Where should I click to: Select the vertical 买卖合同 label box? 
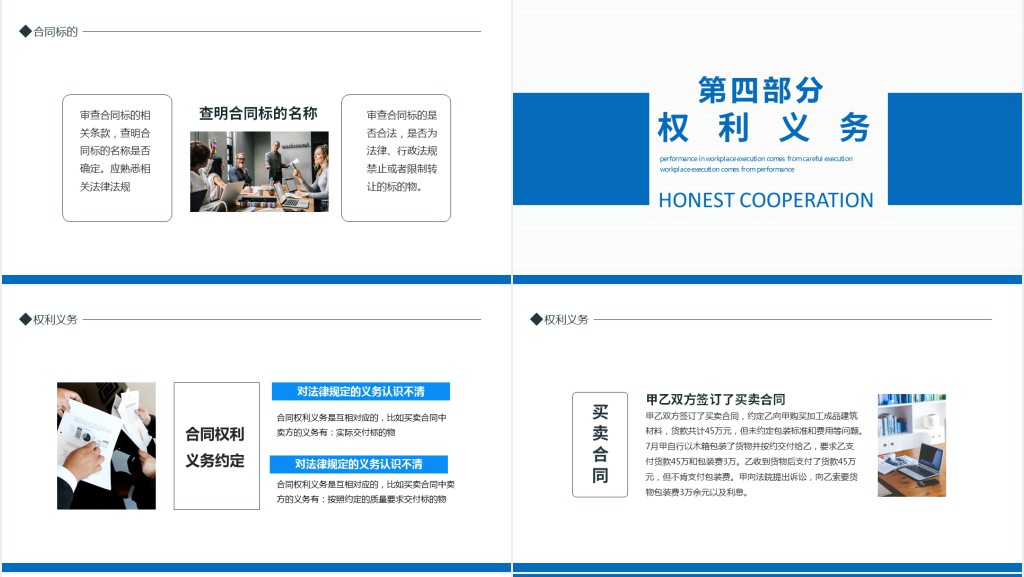[600, 444]
